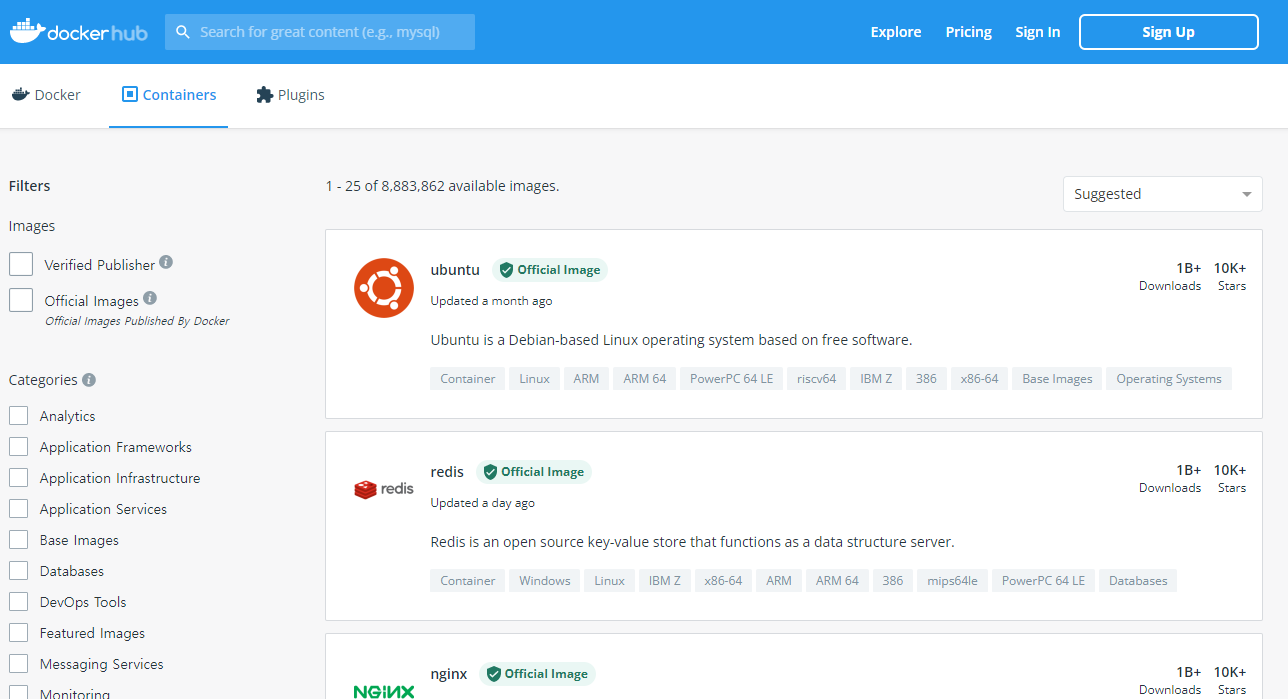Check the Application Frameworks category
Image resolution: width=1288 pixels, height=699 pixels.
(18, 447)
